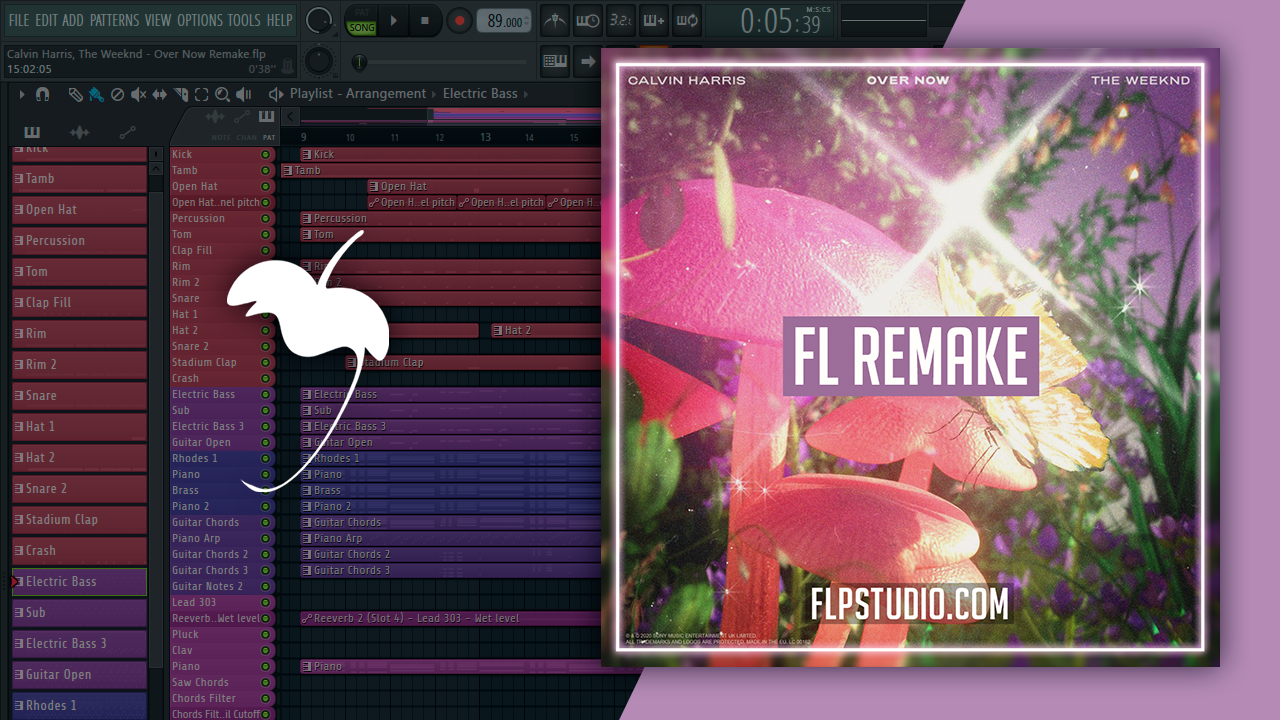The image size is (1280, 720).
Task: Select the Zoom magnifier tool in playlist
Action: 222,94
